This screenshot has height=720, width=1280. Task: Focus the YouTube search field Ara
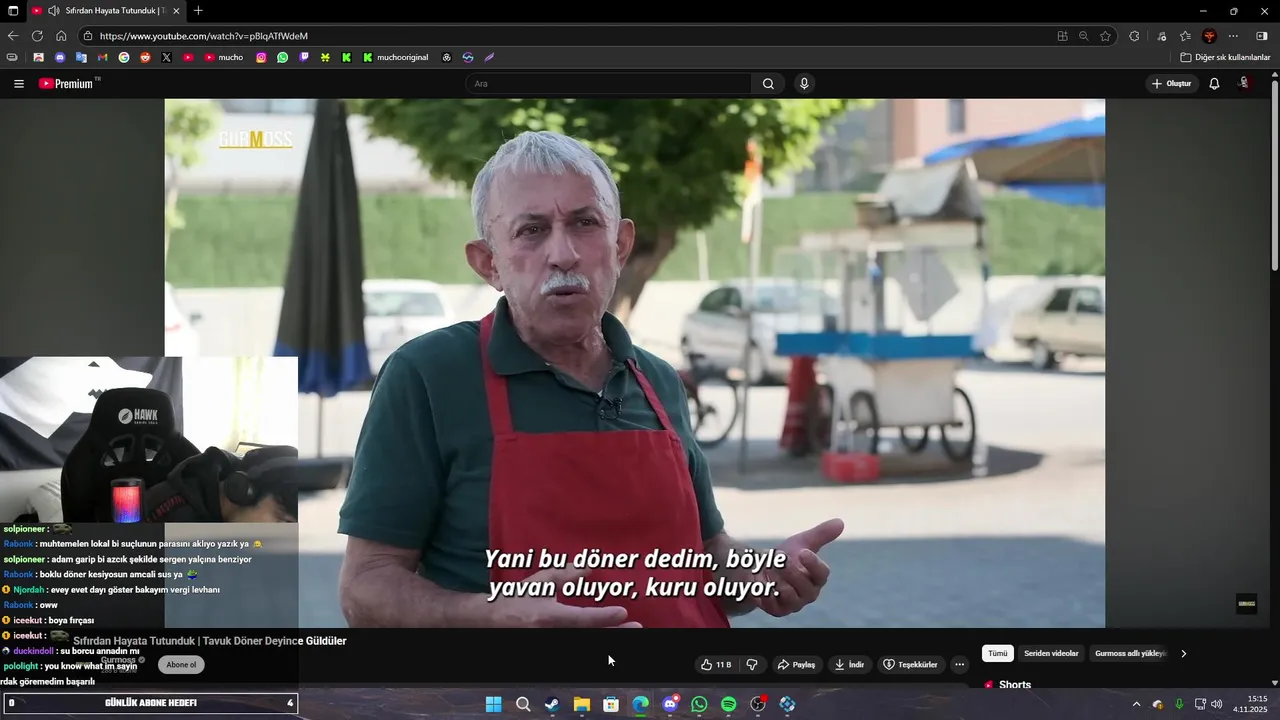coord(609,84)
